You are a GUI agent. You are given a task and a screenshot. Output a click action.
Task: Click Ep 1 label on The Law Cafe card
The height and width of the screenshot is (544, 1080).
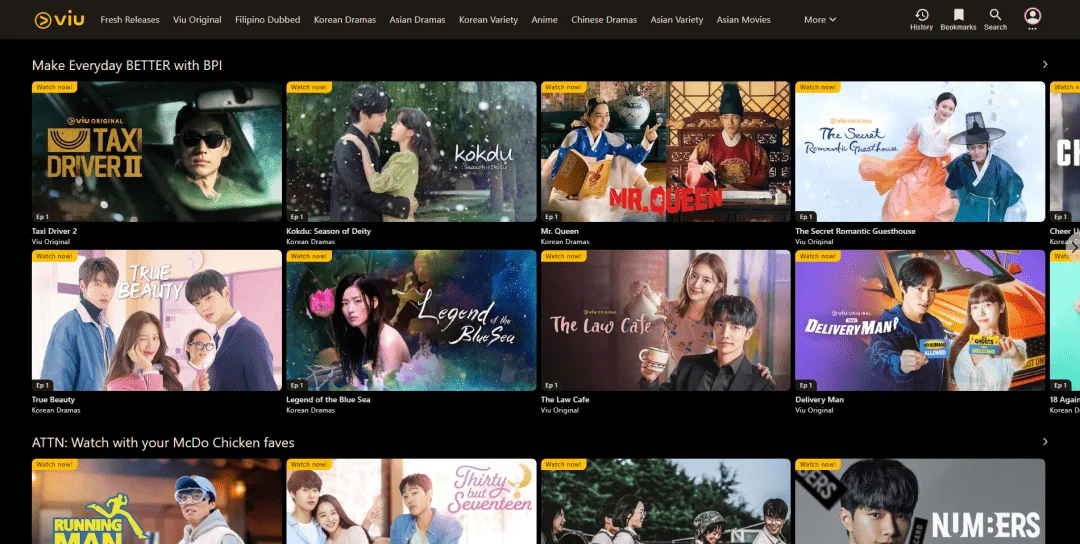click(551, 385)
